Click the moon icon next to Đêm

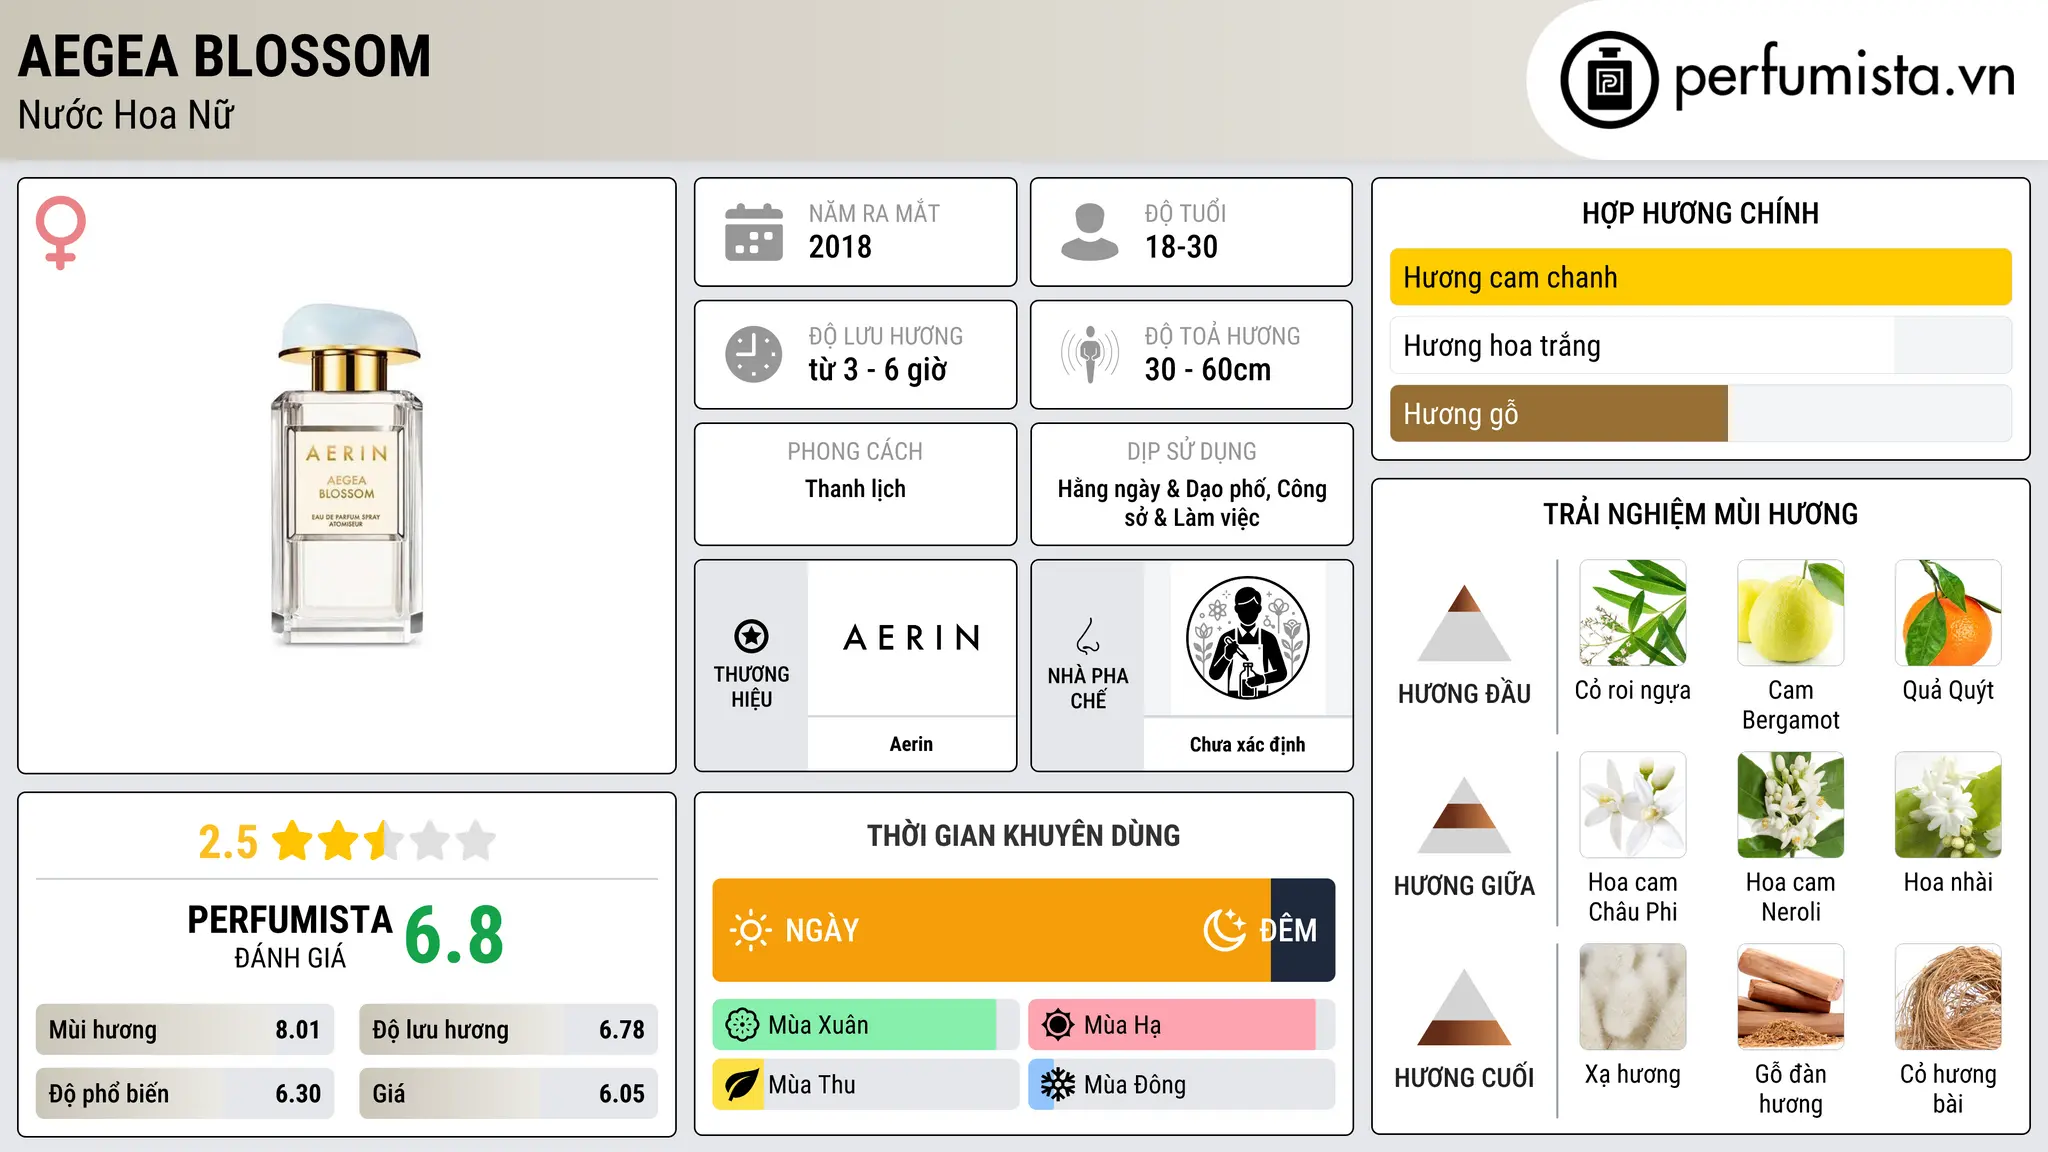(1225, 930)
